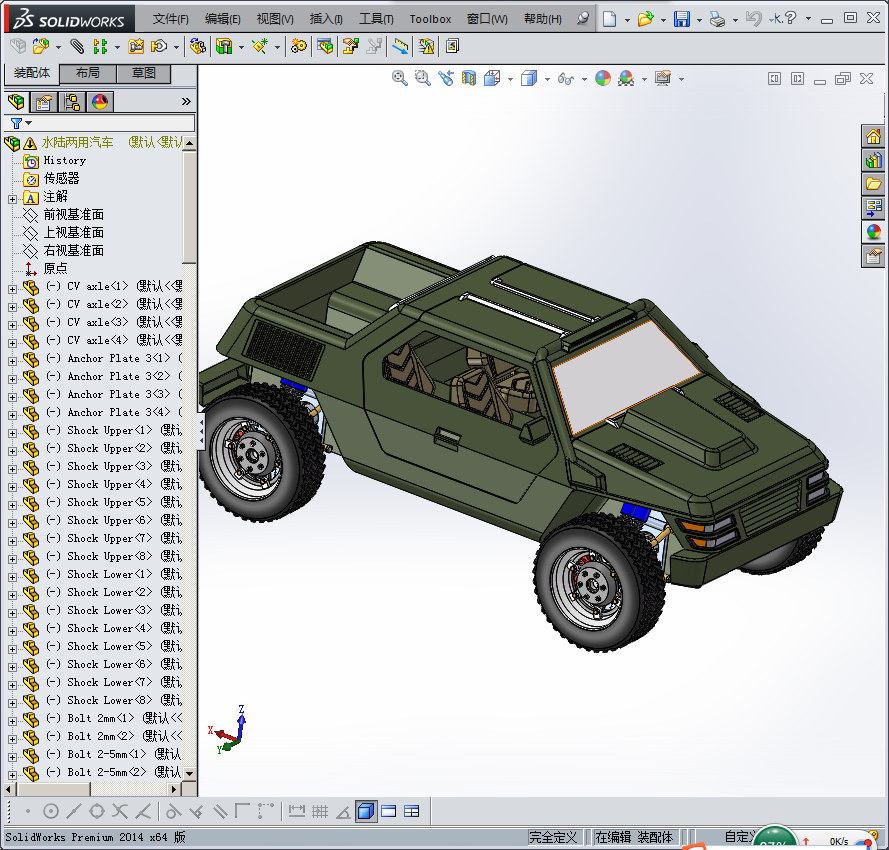Image resolution: width=889 pixels, height=850 pixels.
Task: Switch to four-view viewport layout
Action: point(412,811)
